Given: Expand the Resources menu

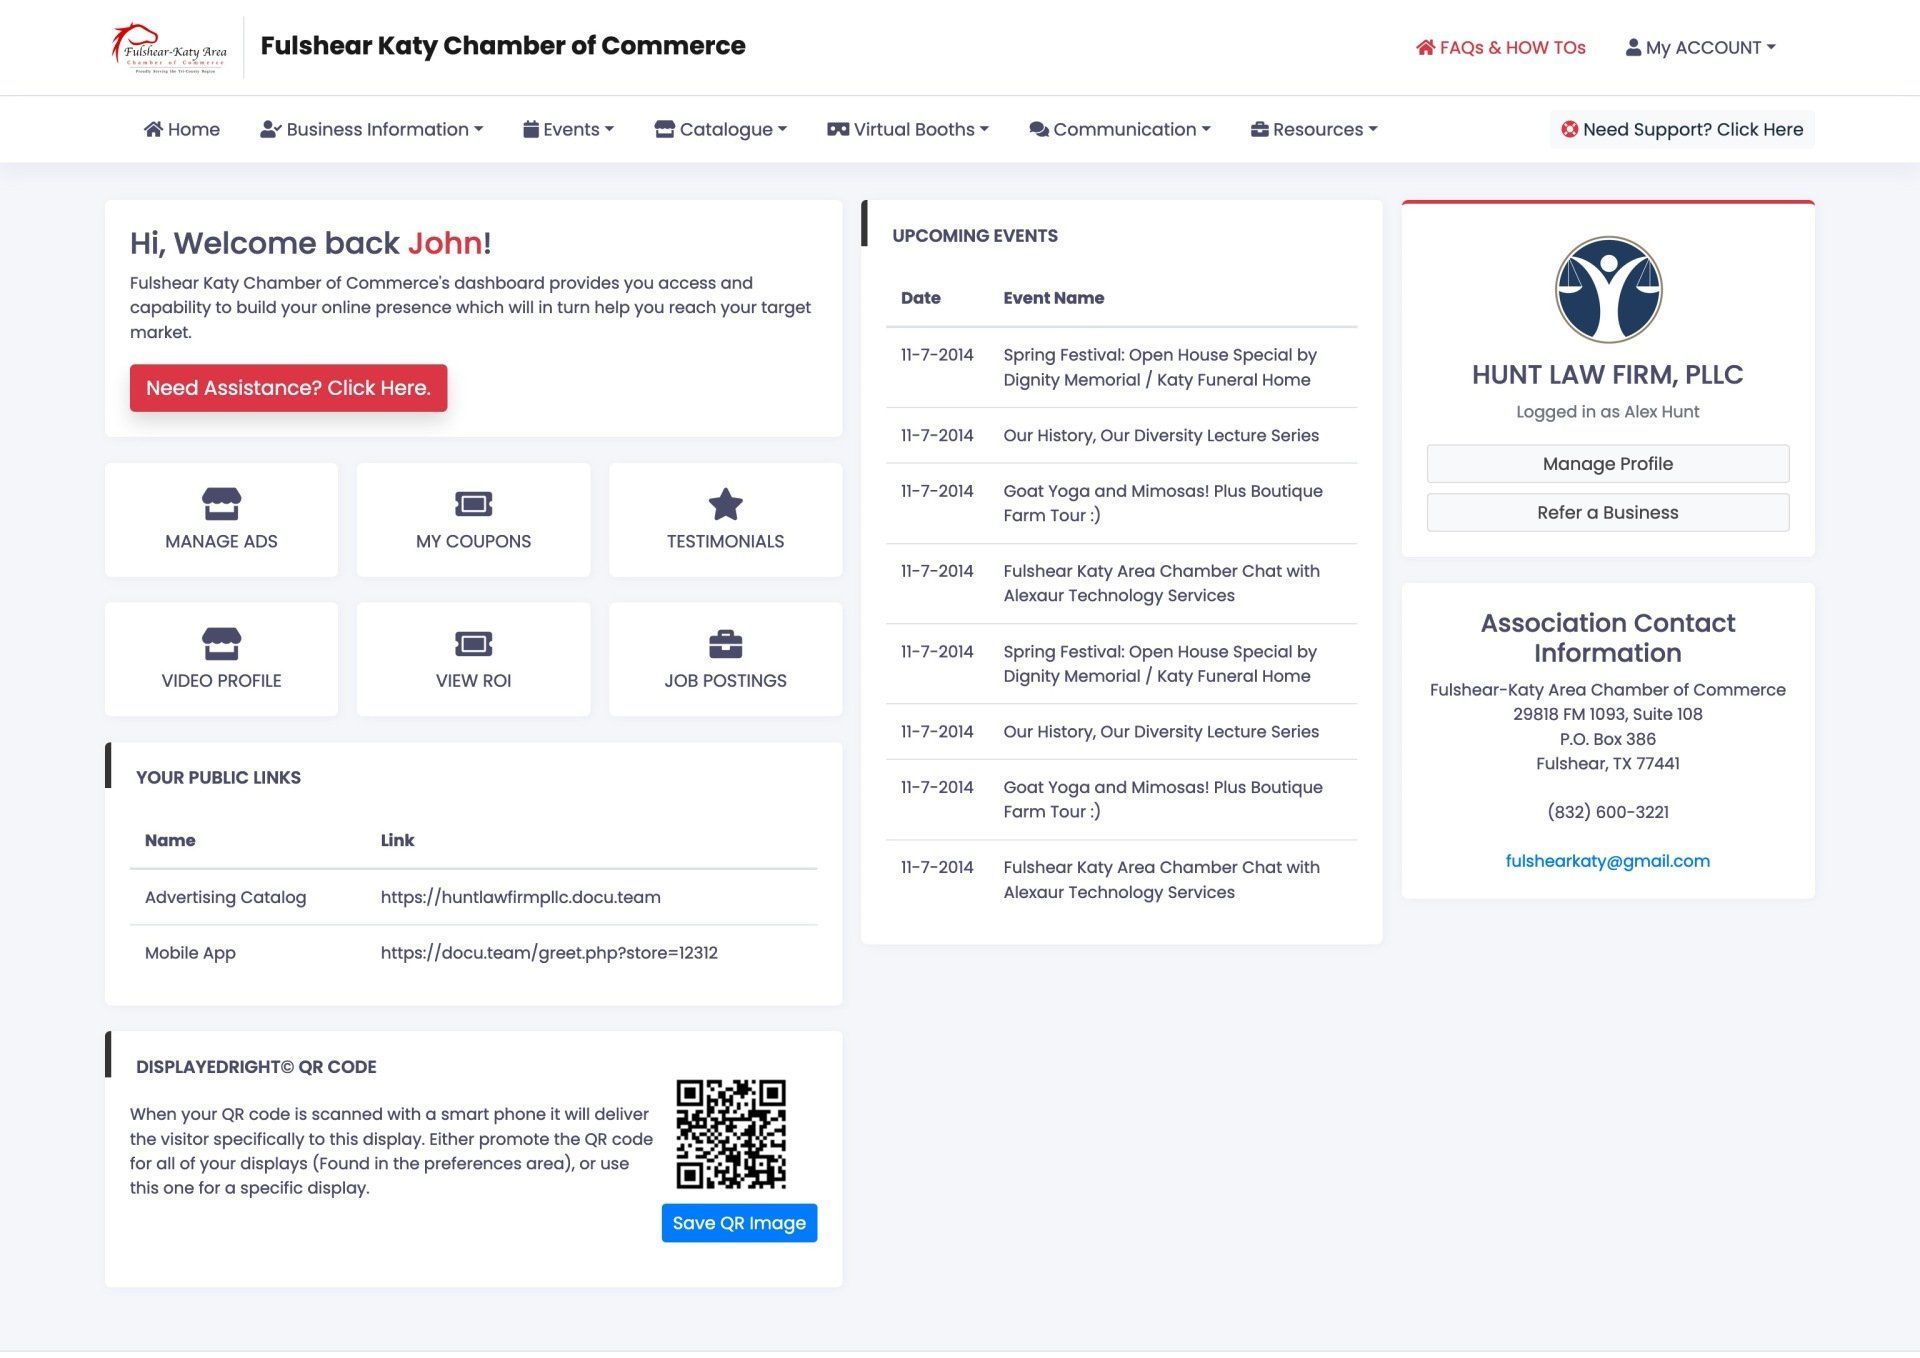Looking at the screenshot, I should coord(1313,128).
